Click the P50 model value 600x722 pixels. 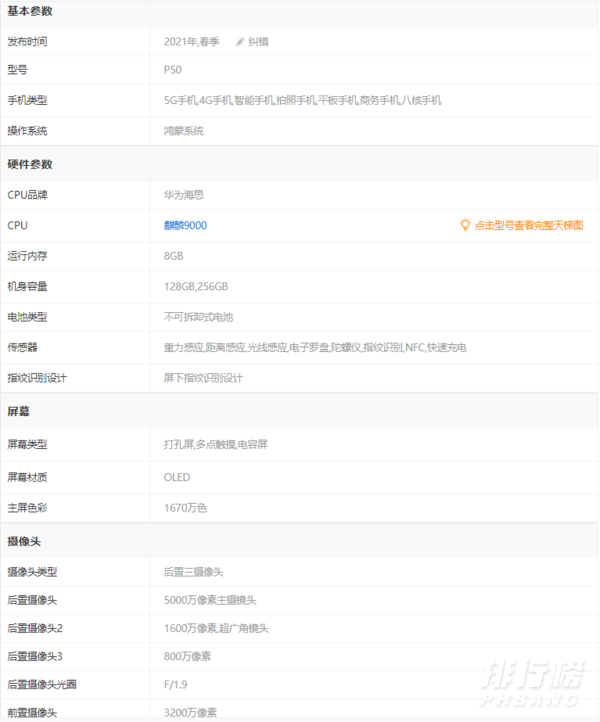(173, 70)
